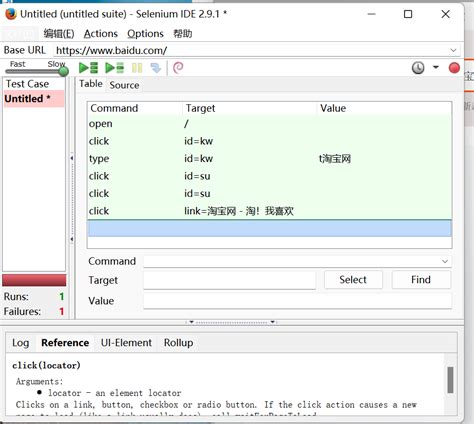
Task: Click the Firefox logo in title bar
Action: click(x=11, y=14)
